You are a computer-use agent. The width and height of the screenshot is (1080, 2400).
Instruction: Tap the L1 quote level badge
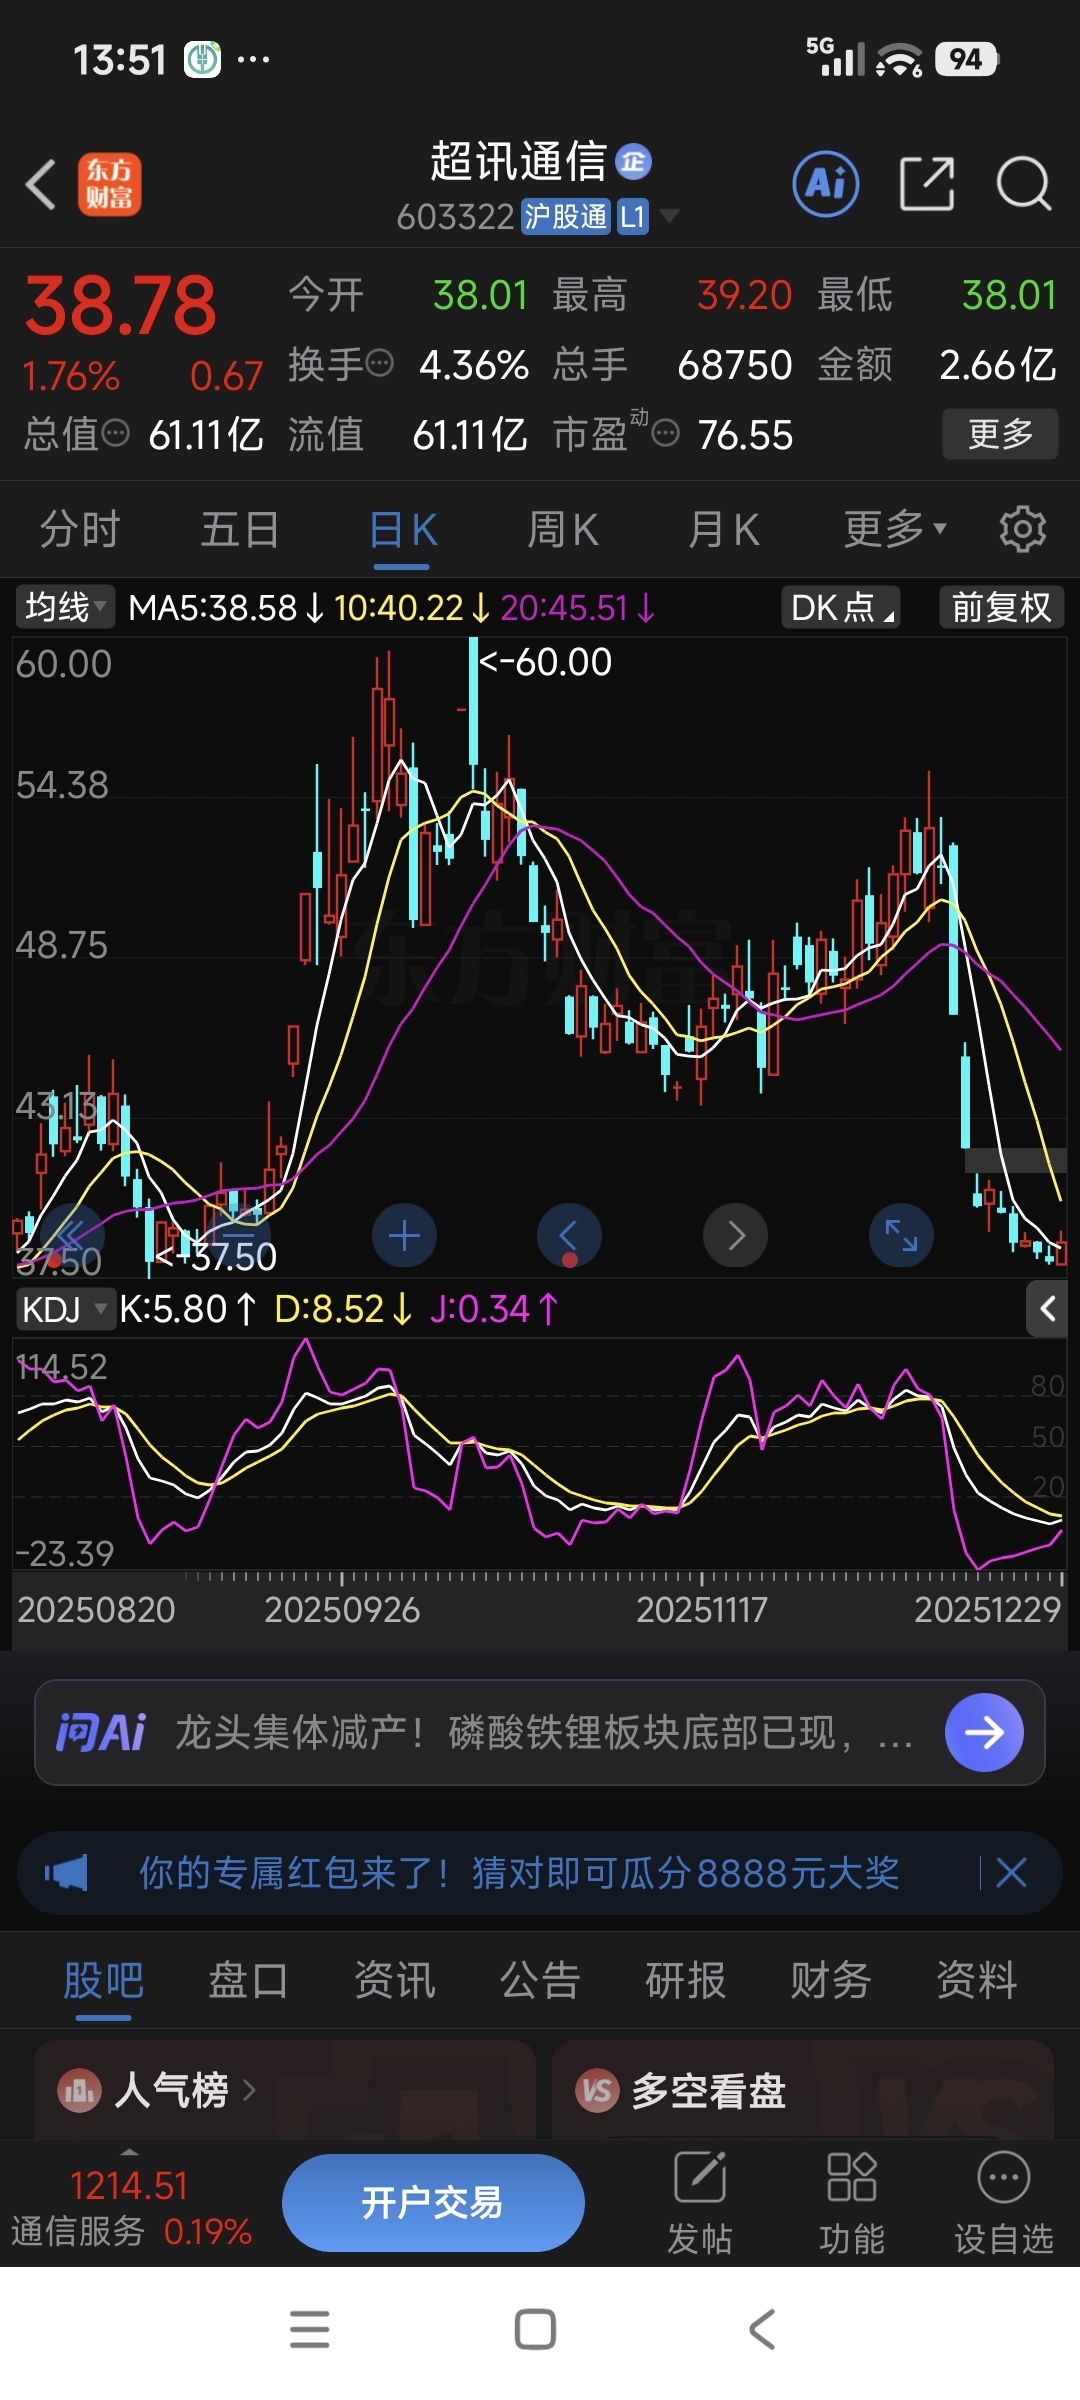[x=632, y=216]
